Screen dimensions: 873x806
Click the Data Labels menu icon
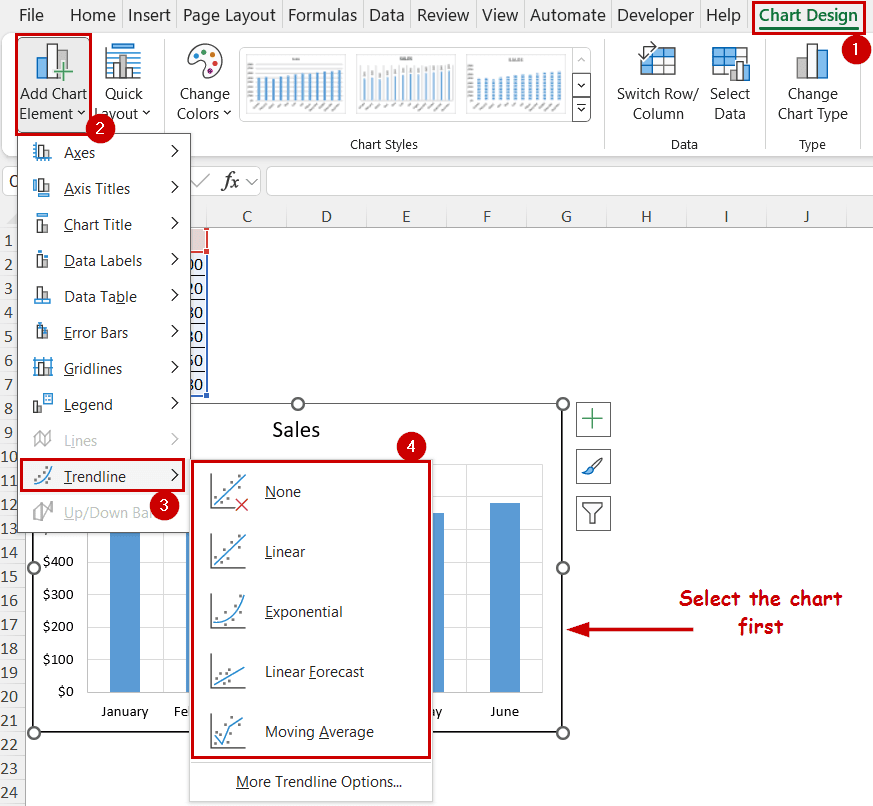pos(42,259)
